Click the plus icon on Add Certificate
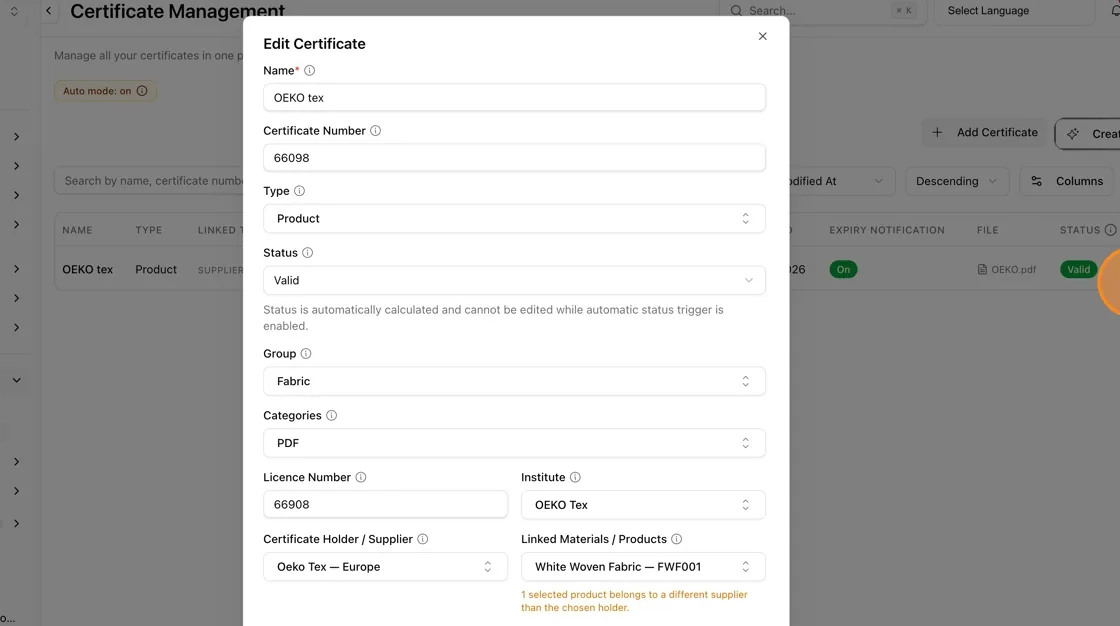Viewport: 1120px width, 626px height. [937, 132]
